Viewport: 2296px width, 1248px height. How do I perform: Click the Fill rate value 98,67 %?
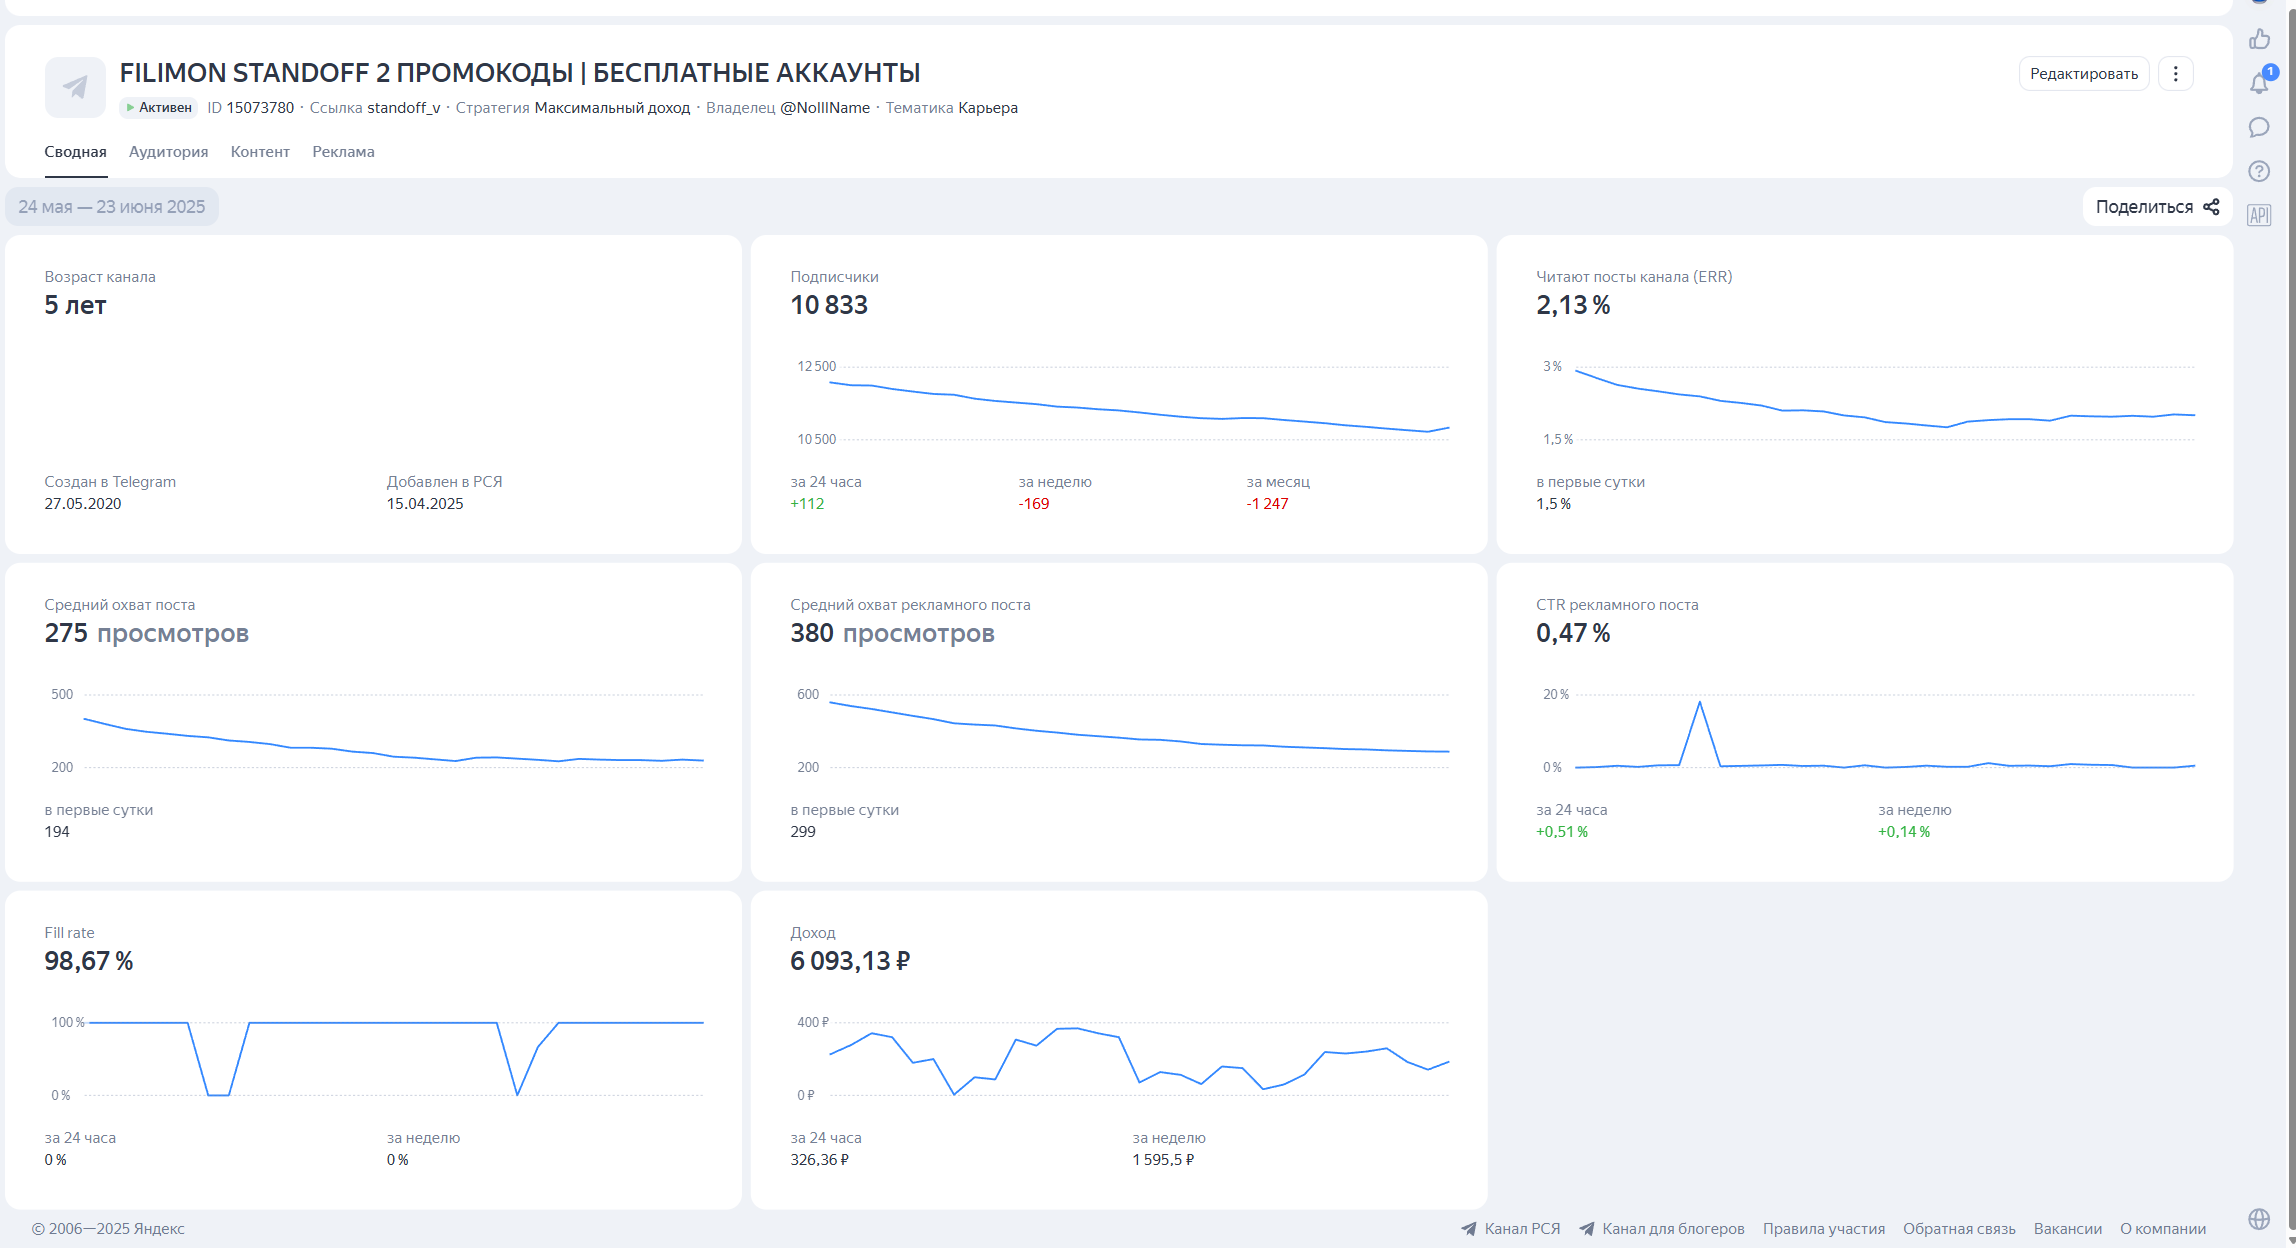click(x=89, y=961)
